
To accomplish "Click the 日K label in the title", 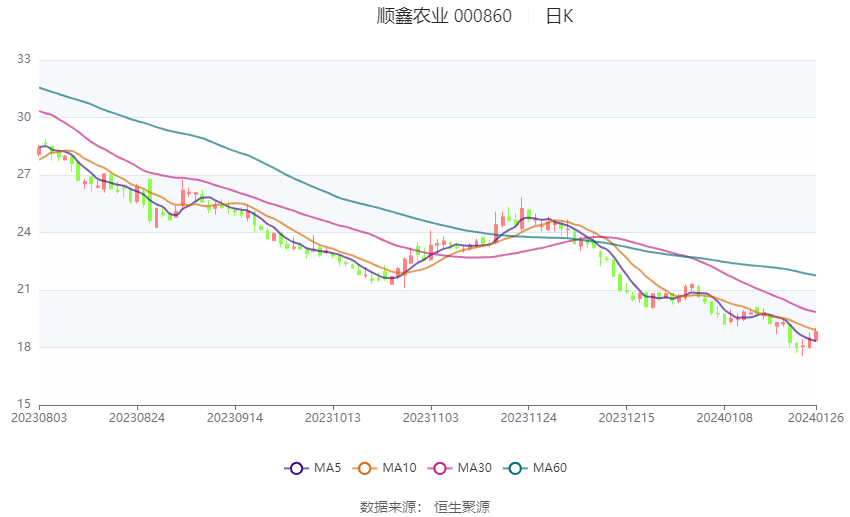I will 559,16.
